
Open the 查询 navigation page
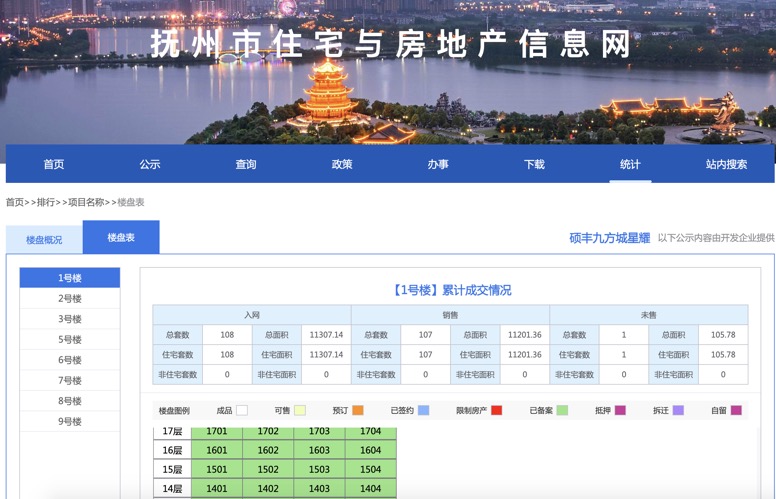pyautogui.click(x=246, y=164)
